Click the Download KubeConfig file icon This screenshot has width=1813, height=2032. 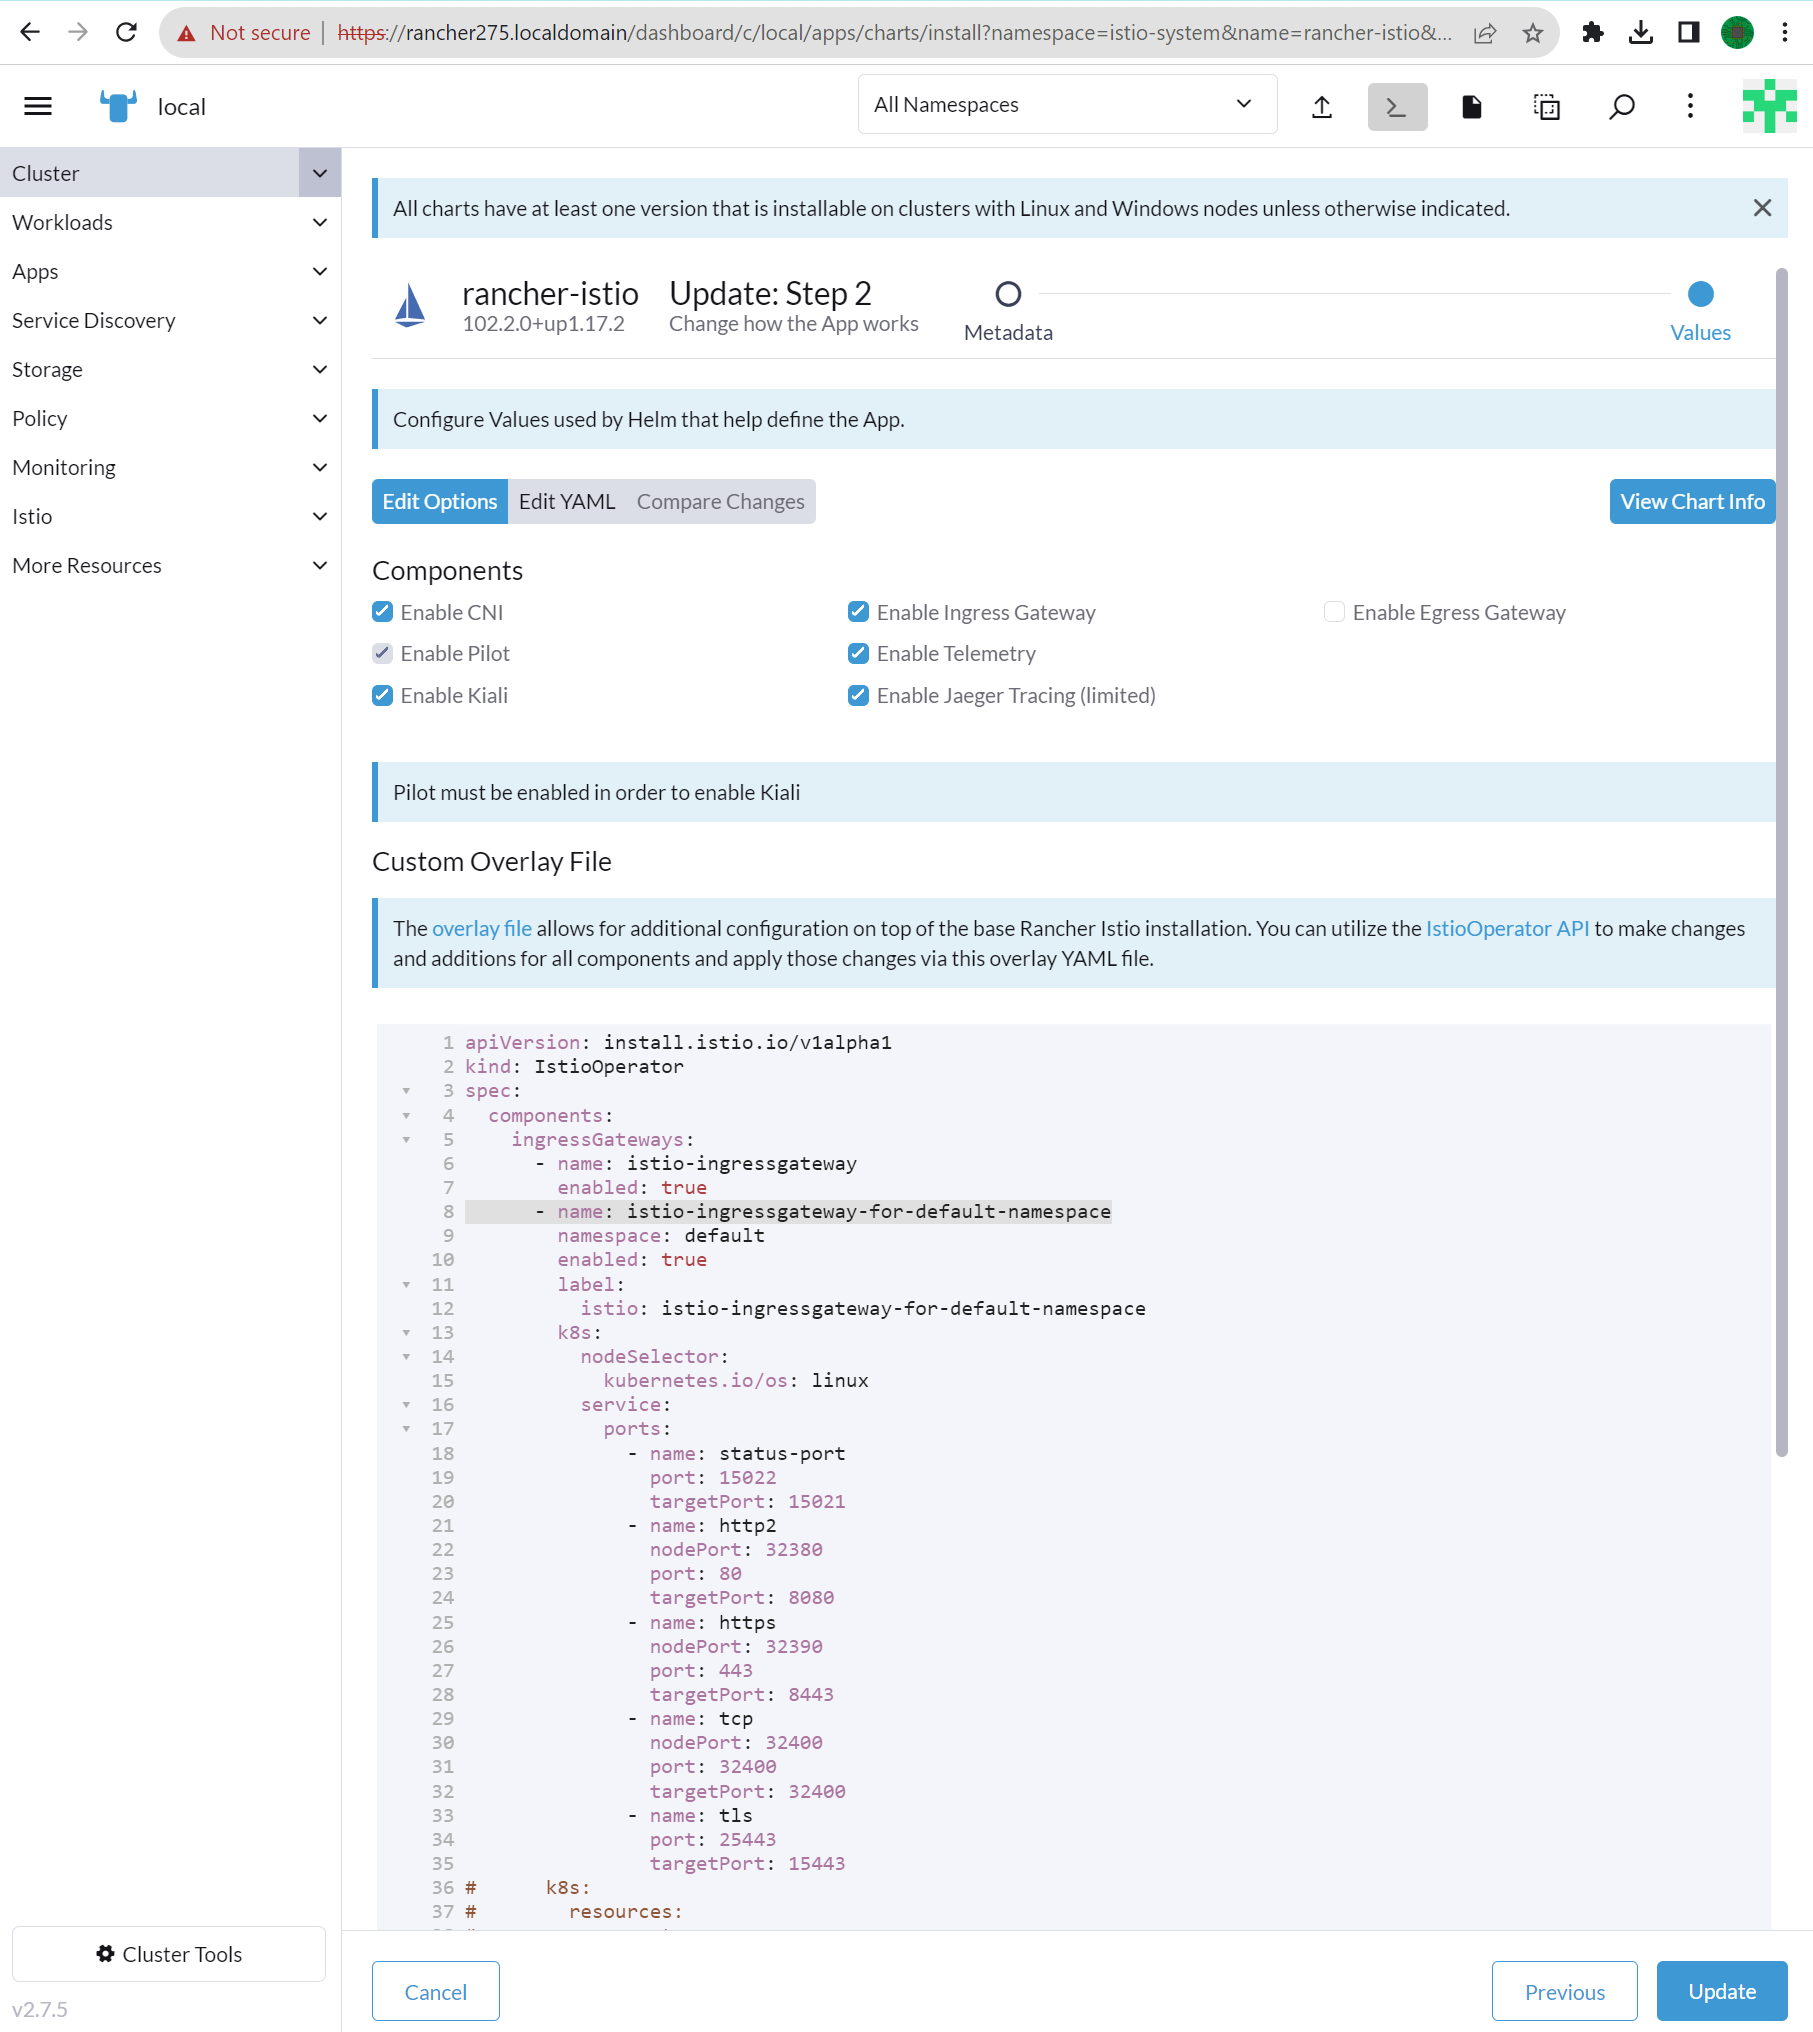(1471, 106)
